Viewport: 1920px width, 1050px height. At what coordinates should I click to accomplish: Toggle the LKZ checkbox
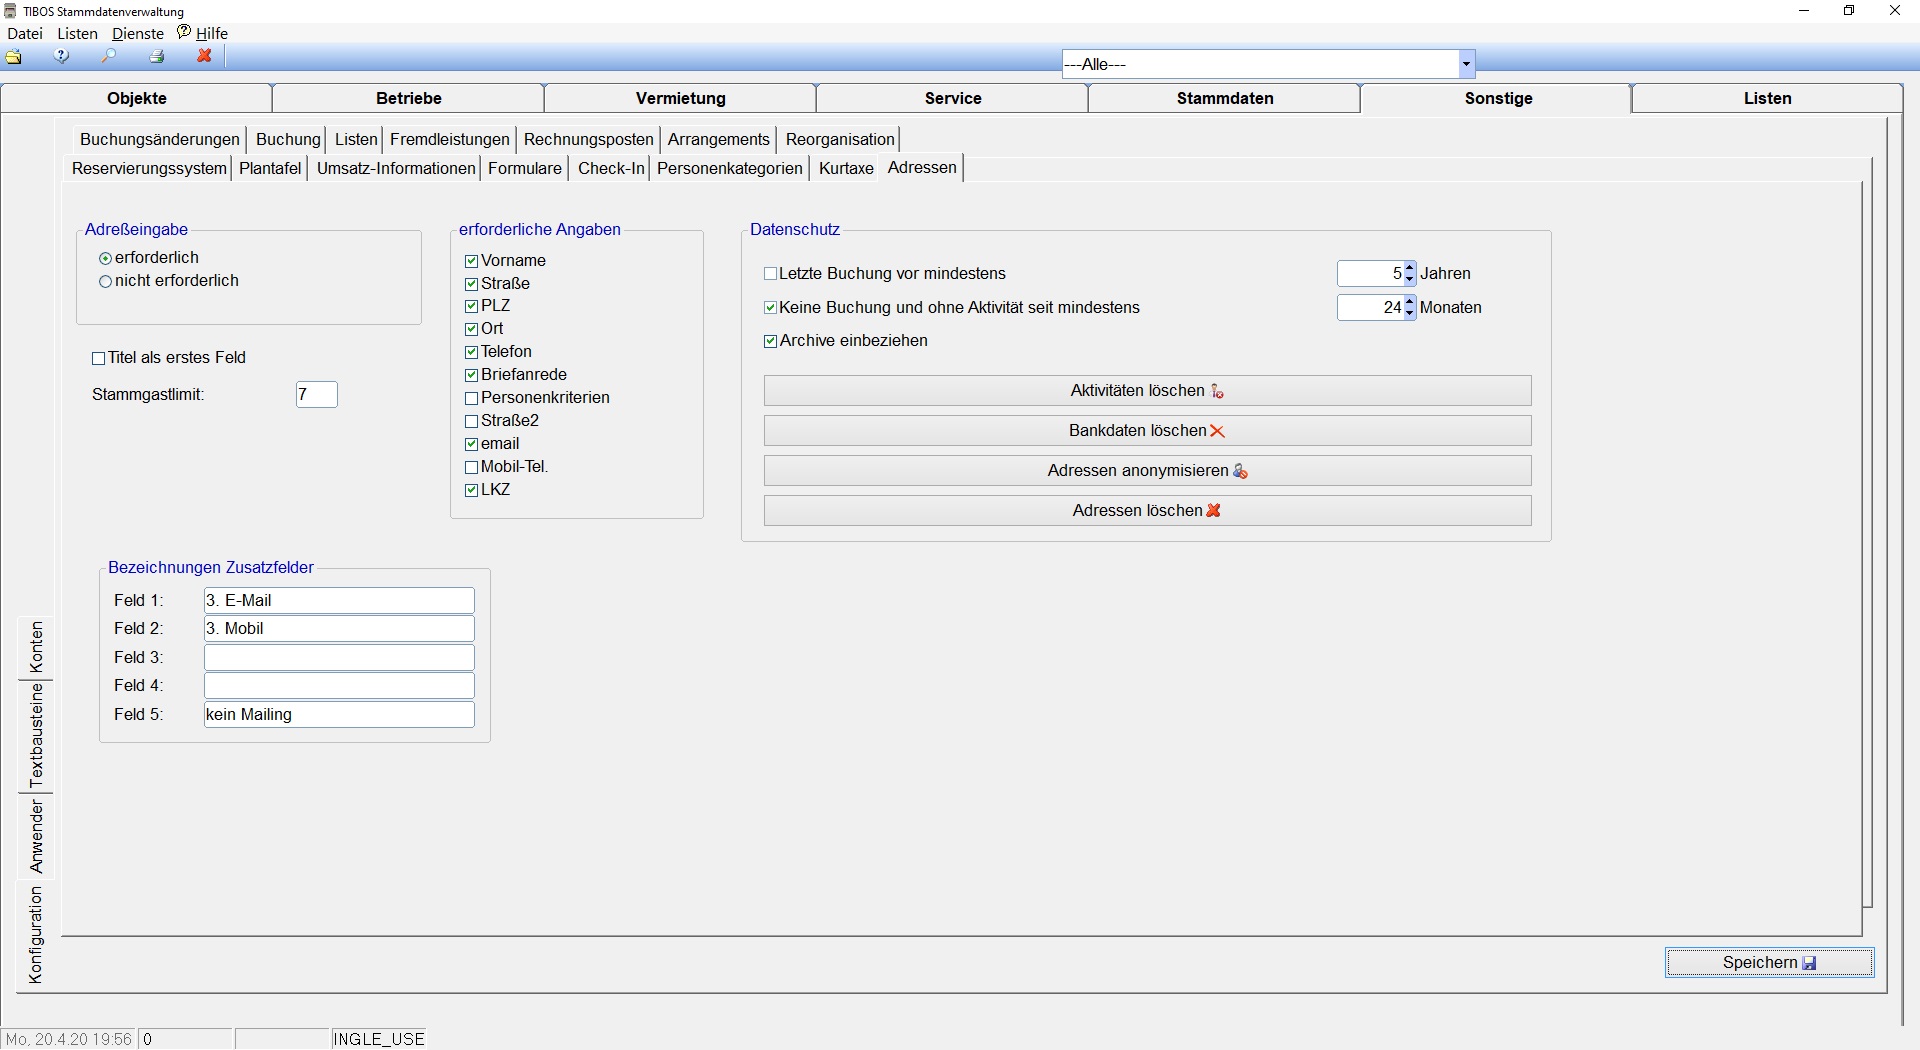point(471,490)
